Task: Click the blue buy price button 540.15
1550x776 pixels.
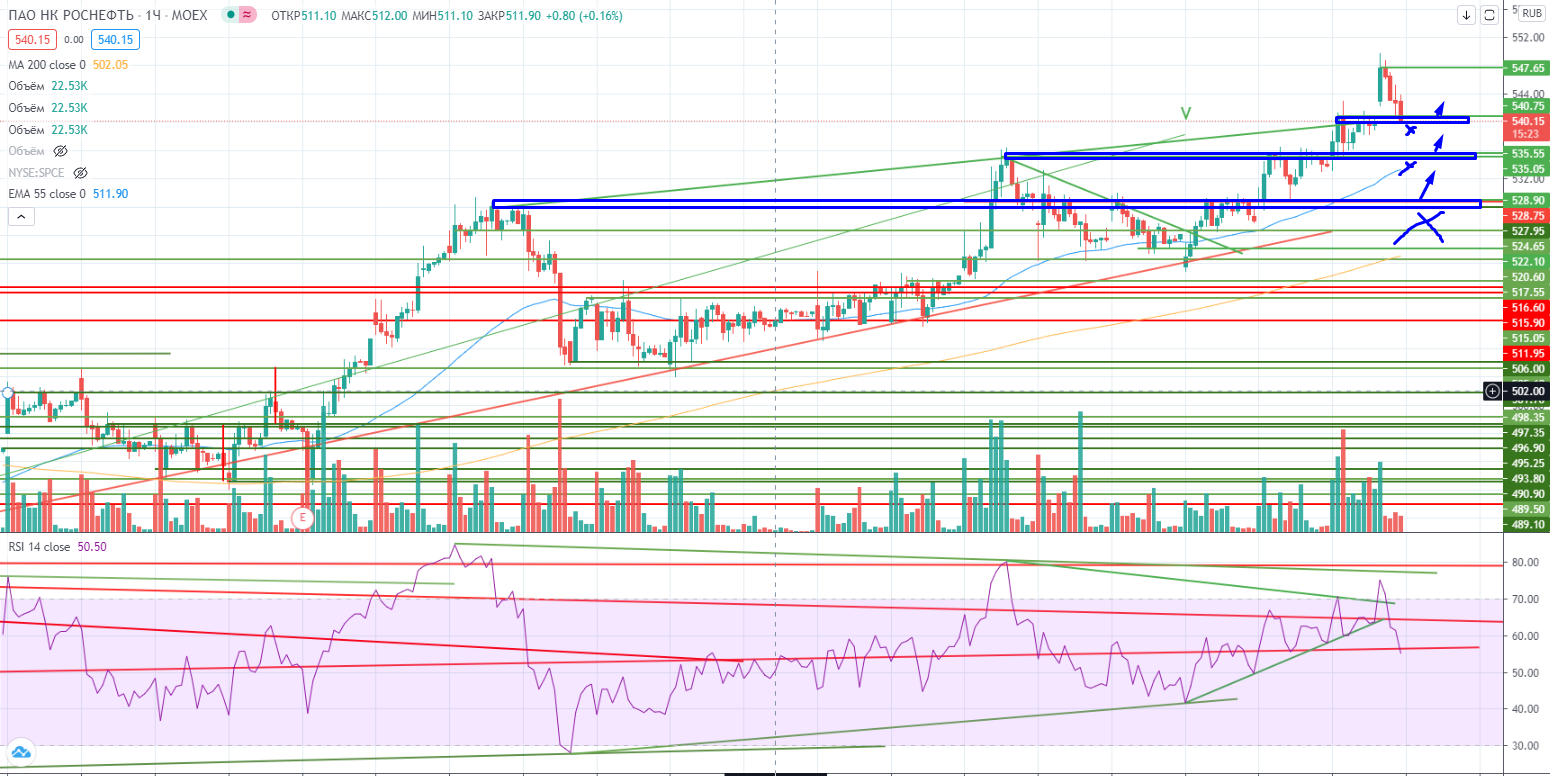Action: [114, 40]
